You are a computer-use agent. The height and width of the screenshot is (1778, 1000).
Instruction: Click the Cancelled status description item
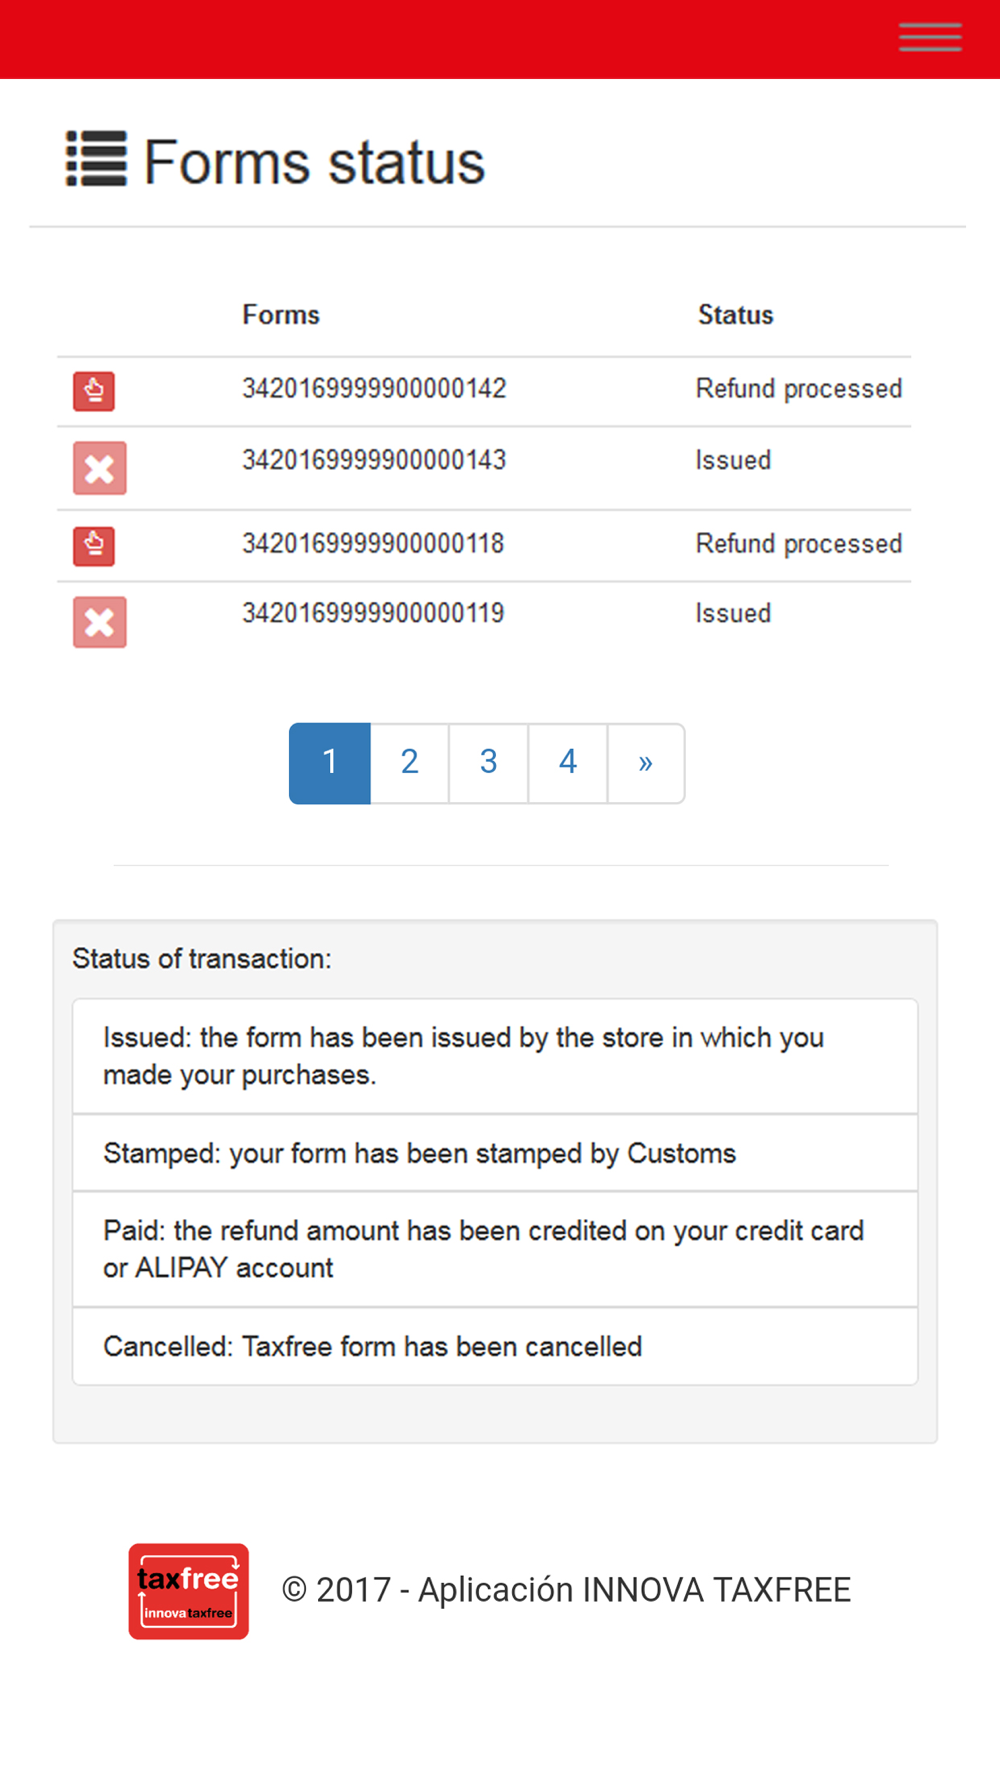495,1346
